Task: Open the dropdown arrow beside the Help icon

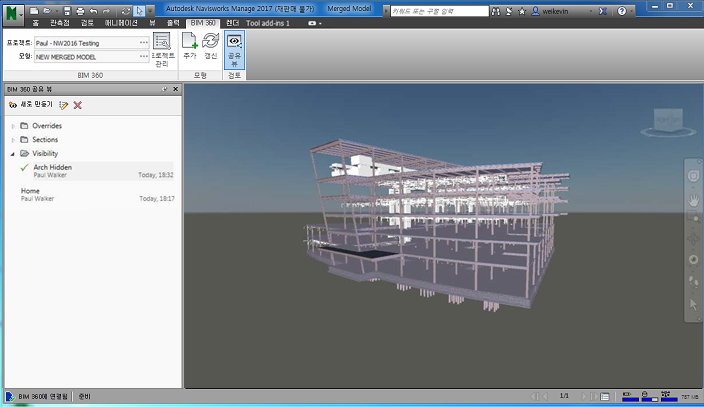Action: pyautogui.click(x=631, y=11)
